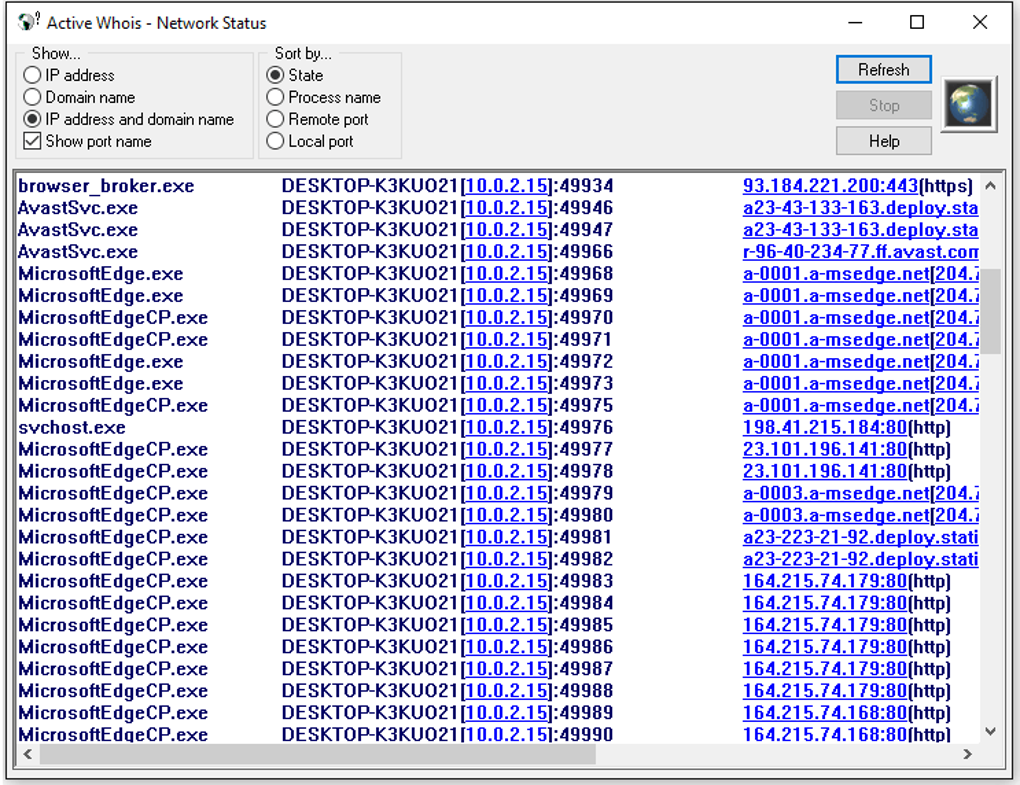
Task: Open the Help button
Action: coord(883,141)
